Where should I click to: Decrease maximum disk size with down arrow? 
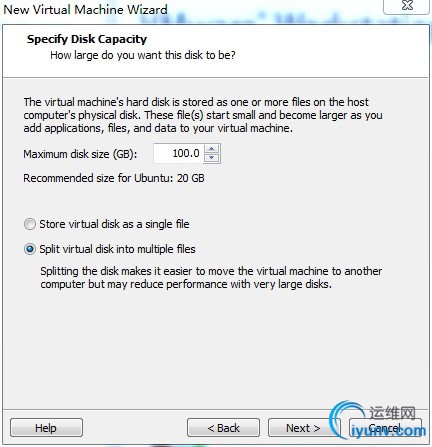[212, 158]
